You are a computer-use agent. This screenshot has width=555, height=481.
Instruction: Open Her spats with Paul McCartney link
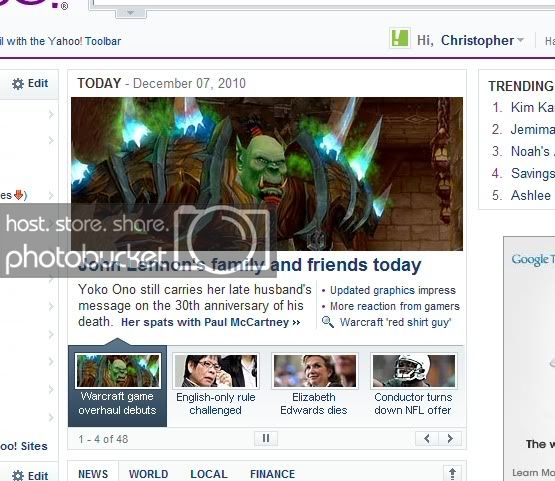[211, 322]
